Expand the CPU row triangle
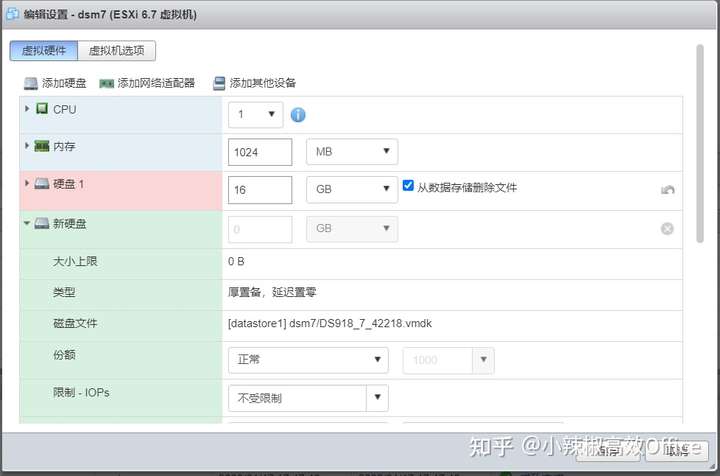The image size is (720, 476). click(x=27, y=109)
